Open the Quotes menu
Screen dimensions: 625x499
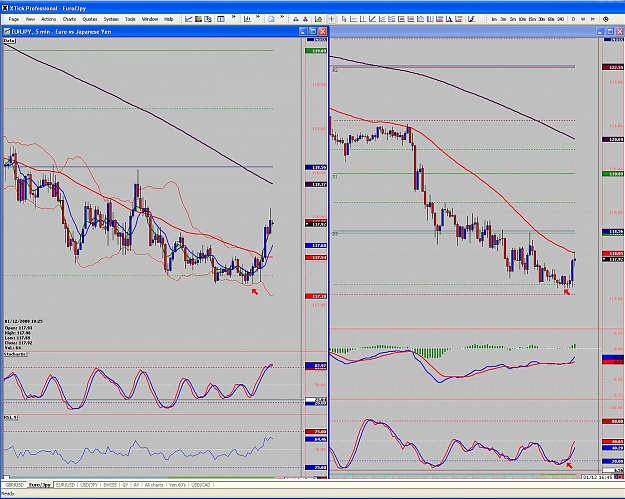pyautogui.click(x=90, y=19)
